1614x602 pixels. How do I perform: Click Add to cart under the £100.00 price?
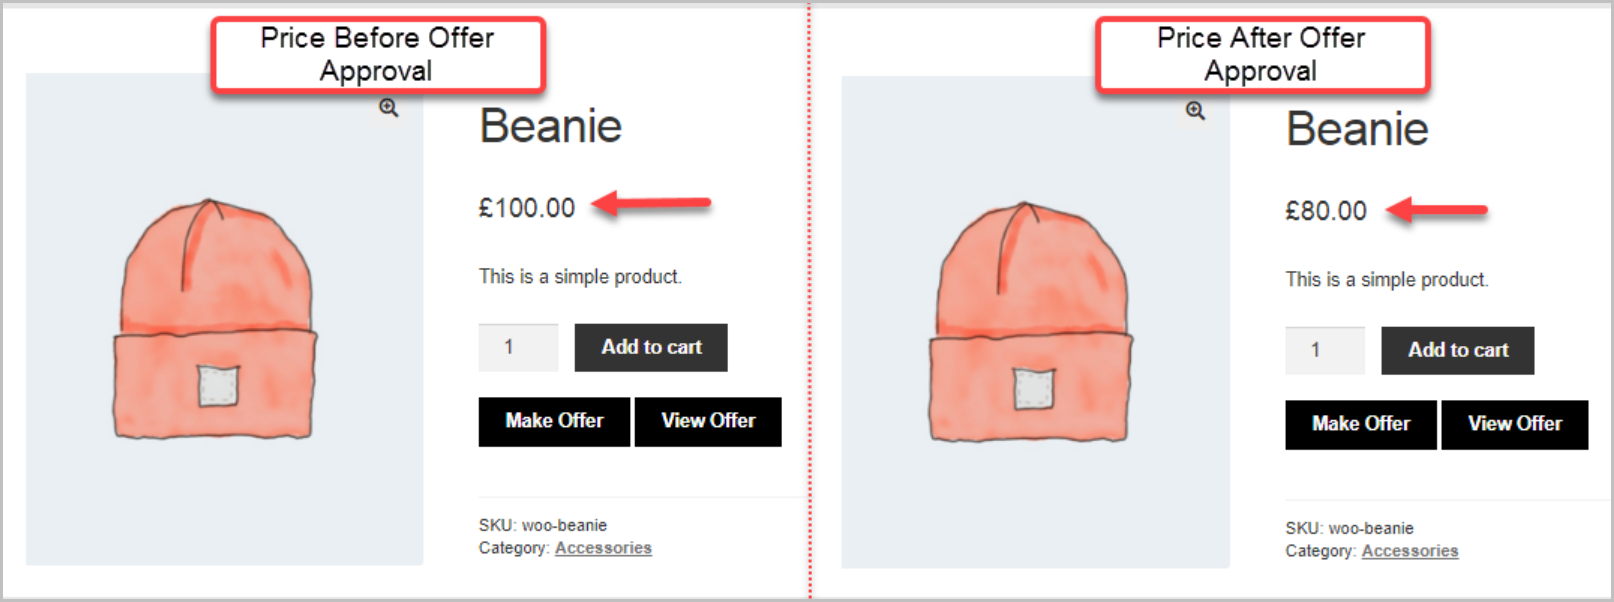pos(650,347)
